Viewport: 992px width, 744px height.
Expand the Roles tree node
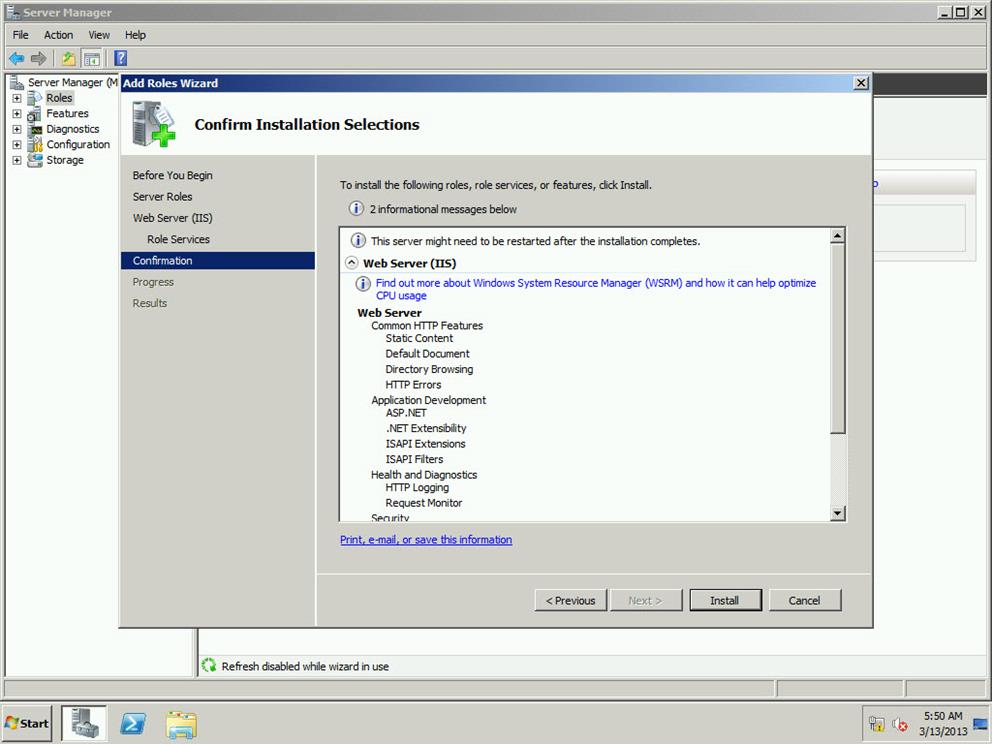(17, 98)
